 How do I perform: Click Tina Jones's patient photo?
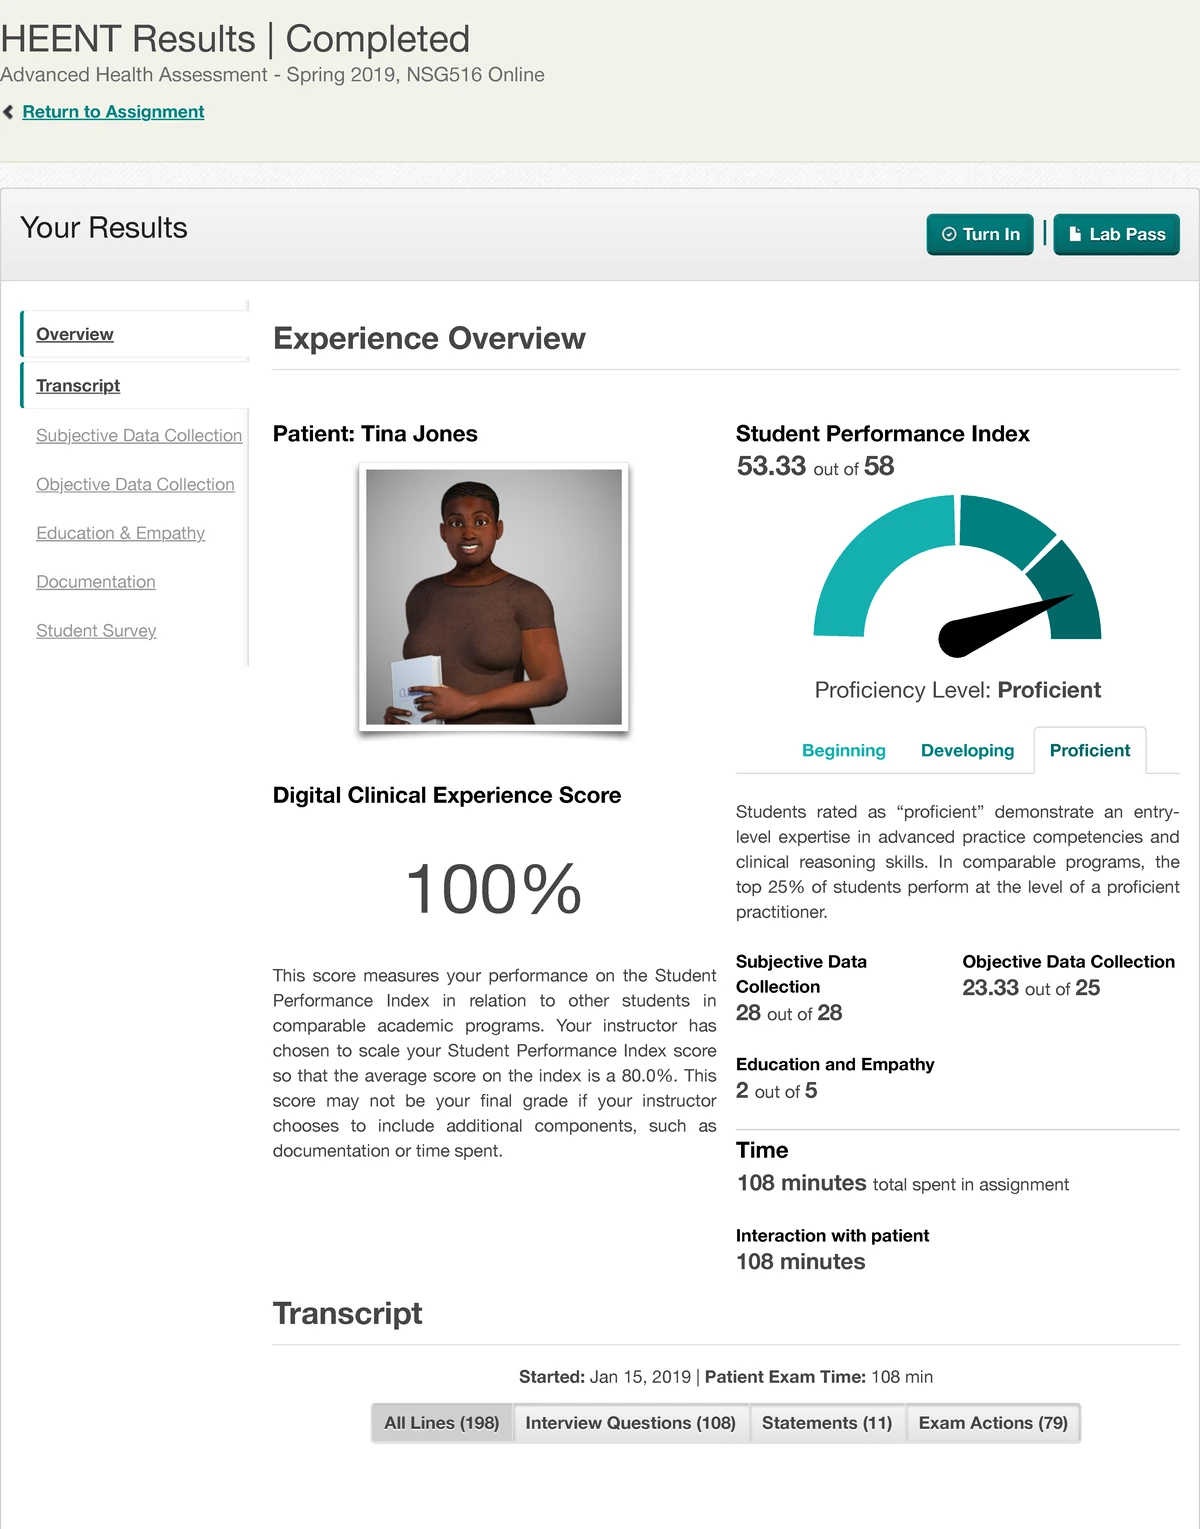pyautogui.click(x=494, y=597)
